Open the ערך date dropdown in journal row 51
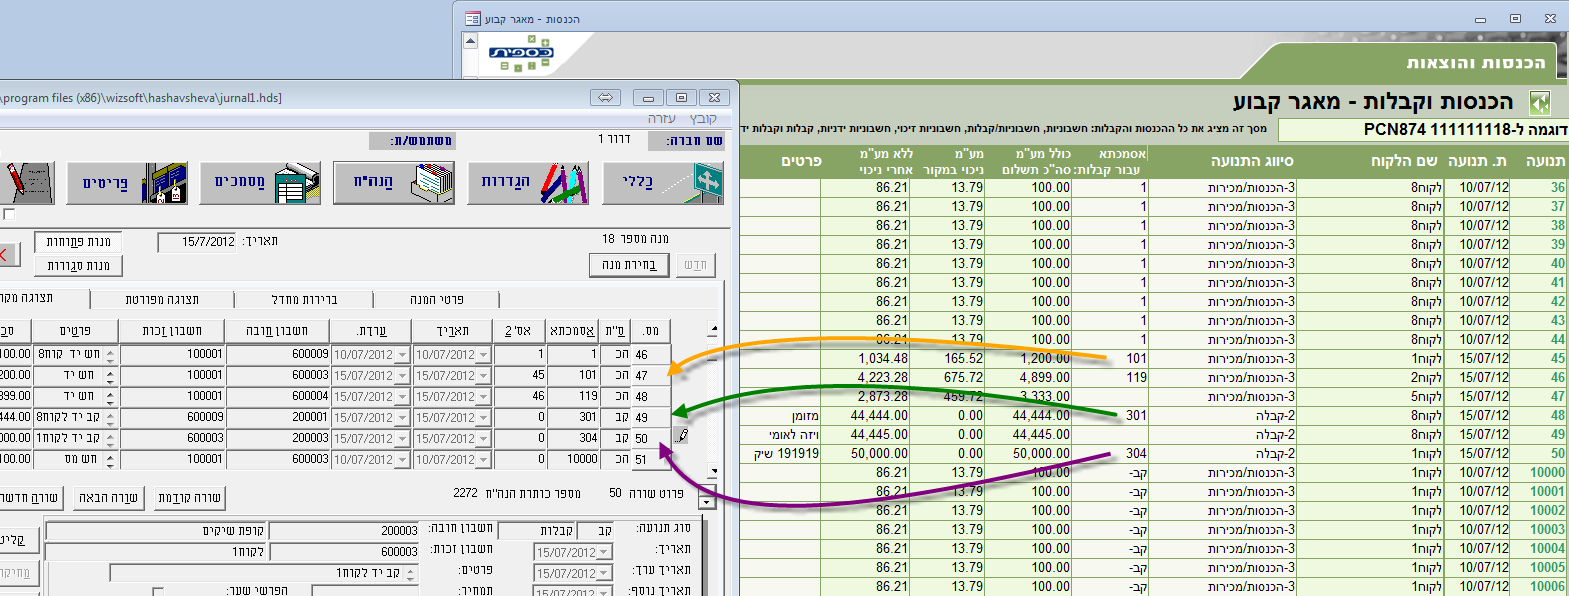 [403, 460]
